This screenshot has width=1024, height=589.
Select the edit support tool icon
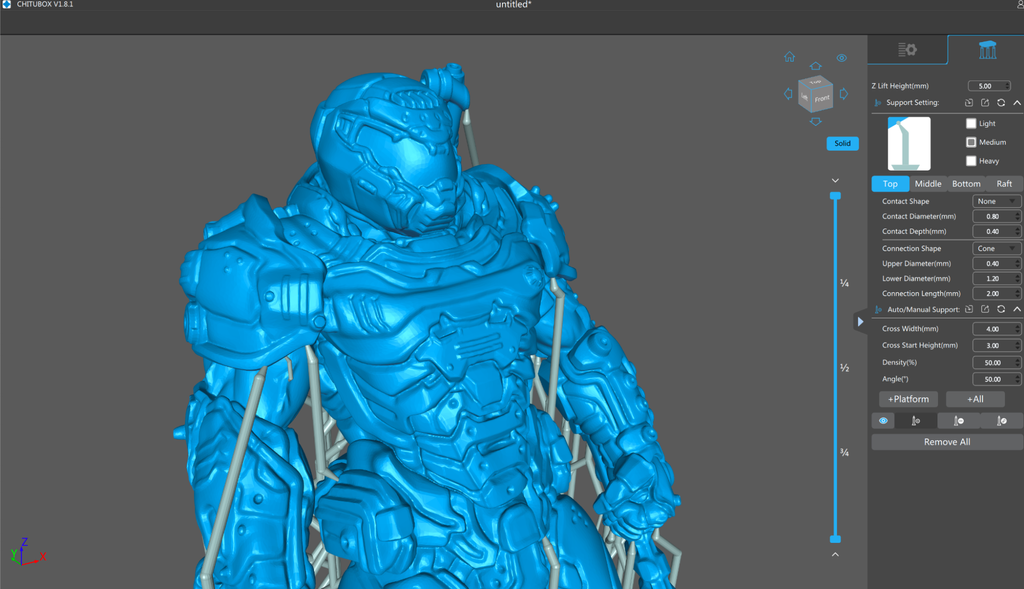coord(1003,420)
